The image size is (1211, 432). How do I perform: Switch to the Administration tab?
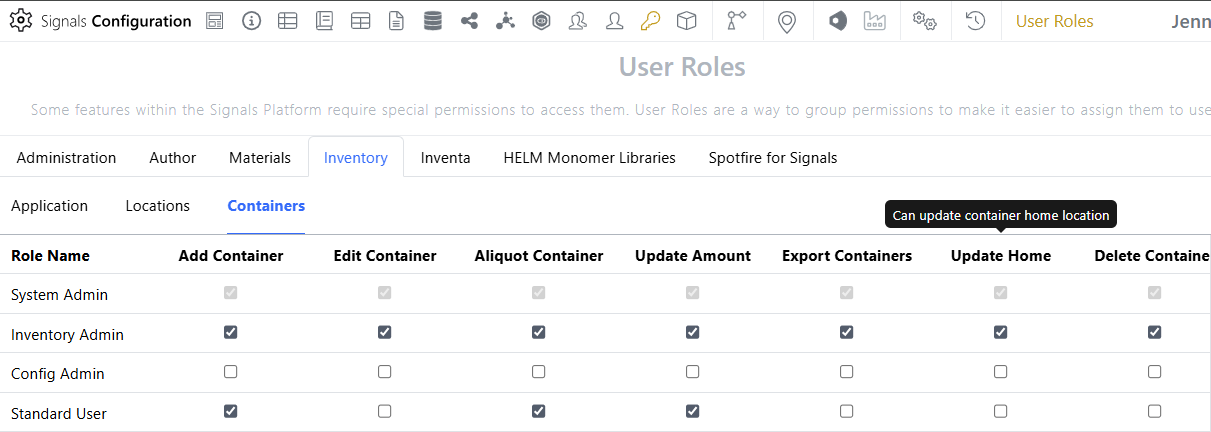66,158
